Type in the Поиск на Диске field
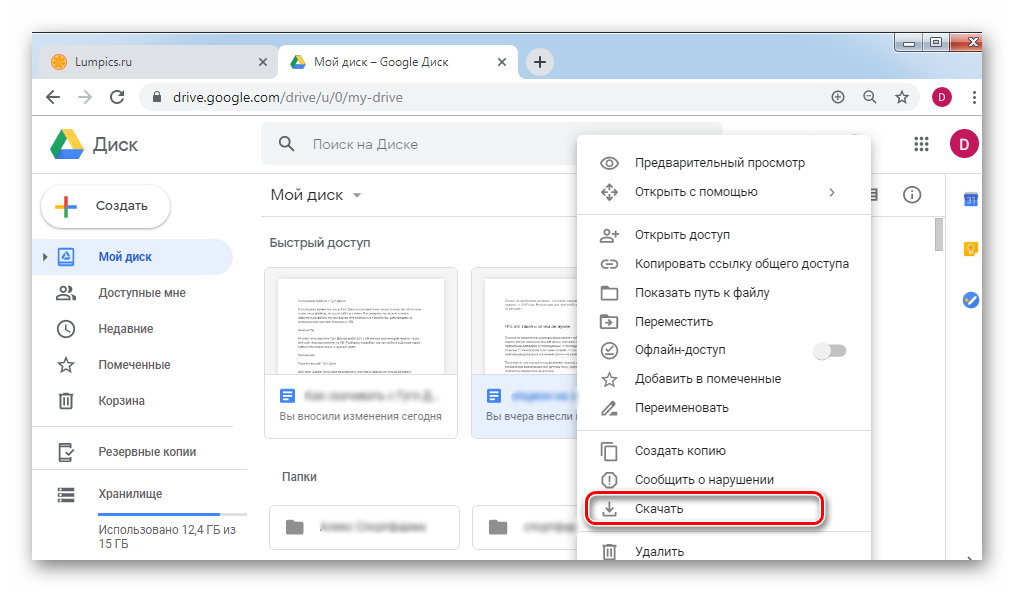 (x=440, y=144)
